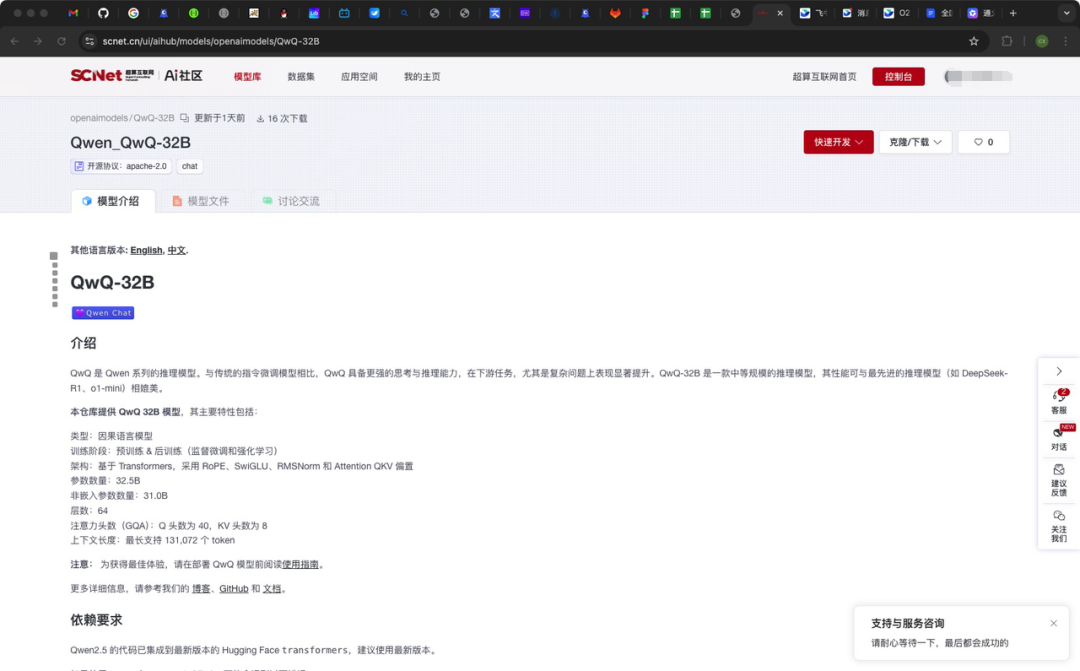Viewport: 1080px width, 671px height.
Task: Click the SCNet logo
Action: coord(112,76)
